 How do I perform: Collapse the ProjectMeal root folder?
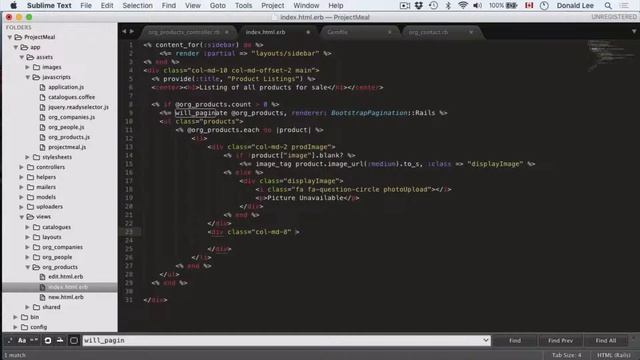[10, 37]
